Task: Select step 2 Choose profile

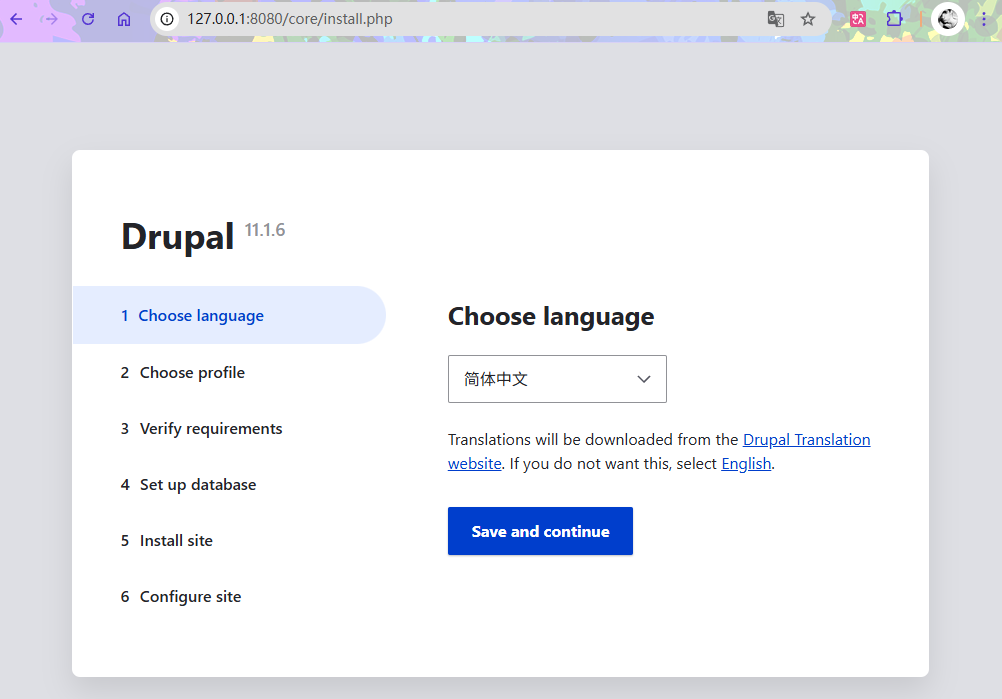Action: [183, 373]
